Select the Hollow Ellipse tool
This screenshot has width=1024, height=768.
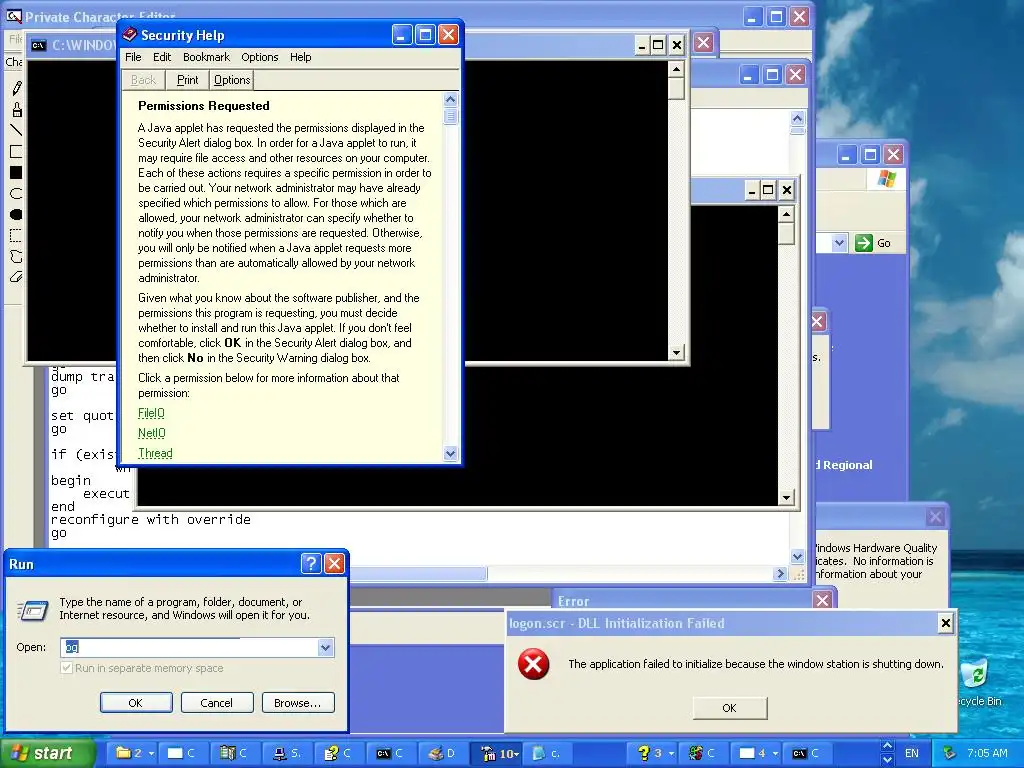[x=16, y=193]
